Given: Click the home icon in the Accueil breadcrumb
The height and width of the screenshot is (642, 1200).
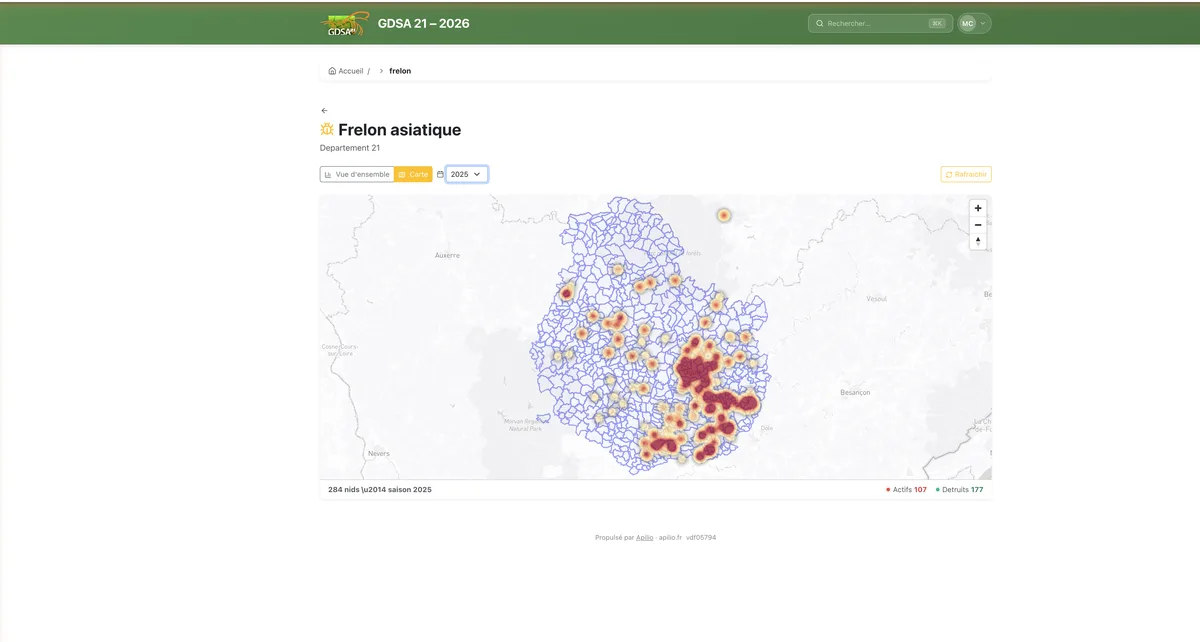Looking at the screenshot, I should pyautogui.click(x=331, y=70).
